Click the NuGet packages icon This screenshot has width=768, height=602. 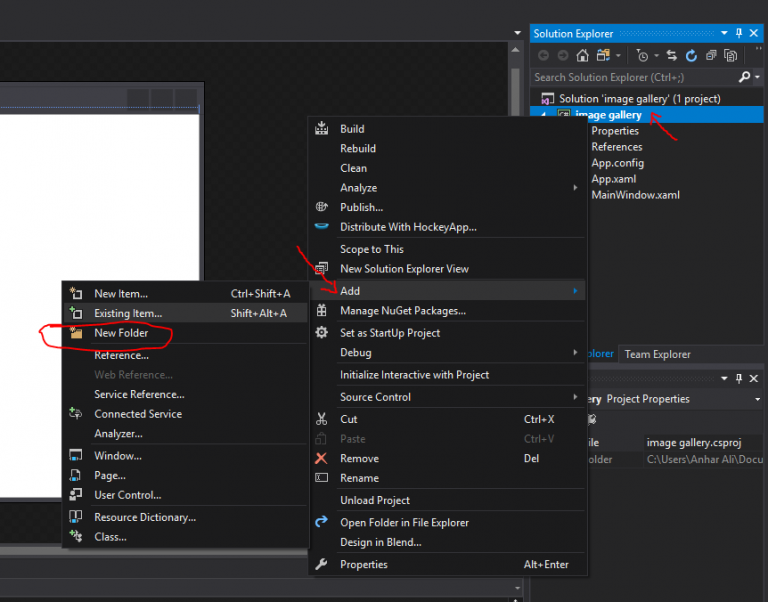(321, 310)
